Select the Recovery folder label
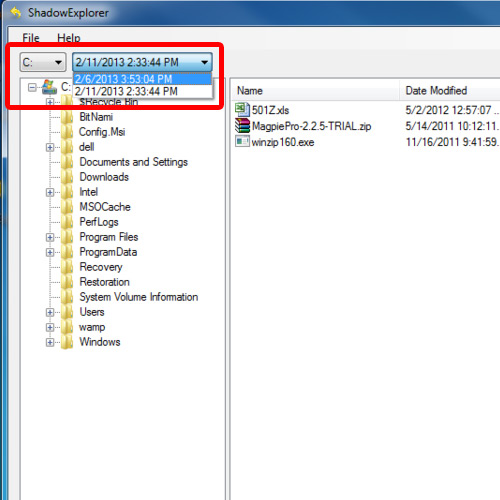The width and height of the screenshot is (500, 500). (x=101, y=267)
